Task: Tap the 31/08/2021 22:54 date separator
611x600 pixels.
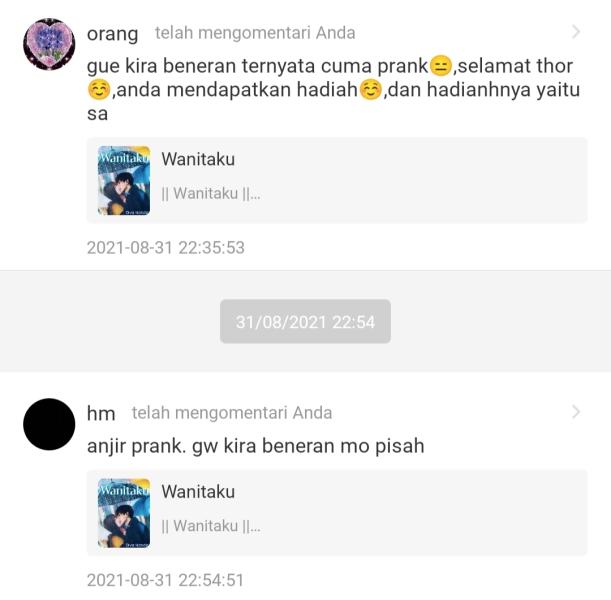Action: click(306, 321)
